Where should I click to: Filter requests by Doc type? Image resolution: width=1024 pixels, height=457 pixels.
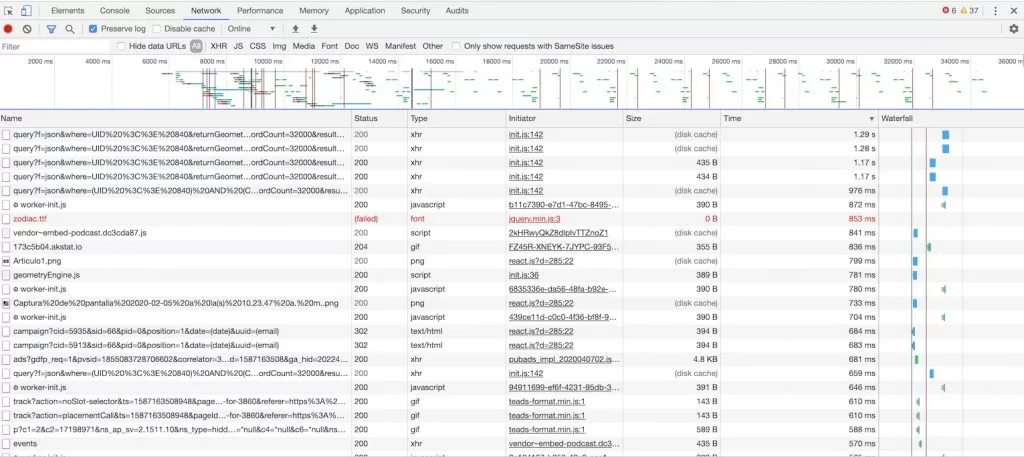pyautogui.click(x=352, y=46)
